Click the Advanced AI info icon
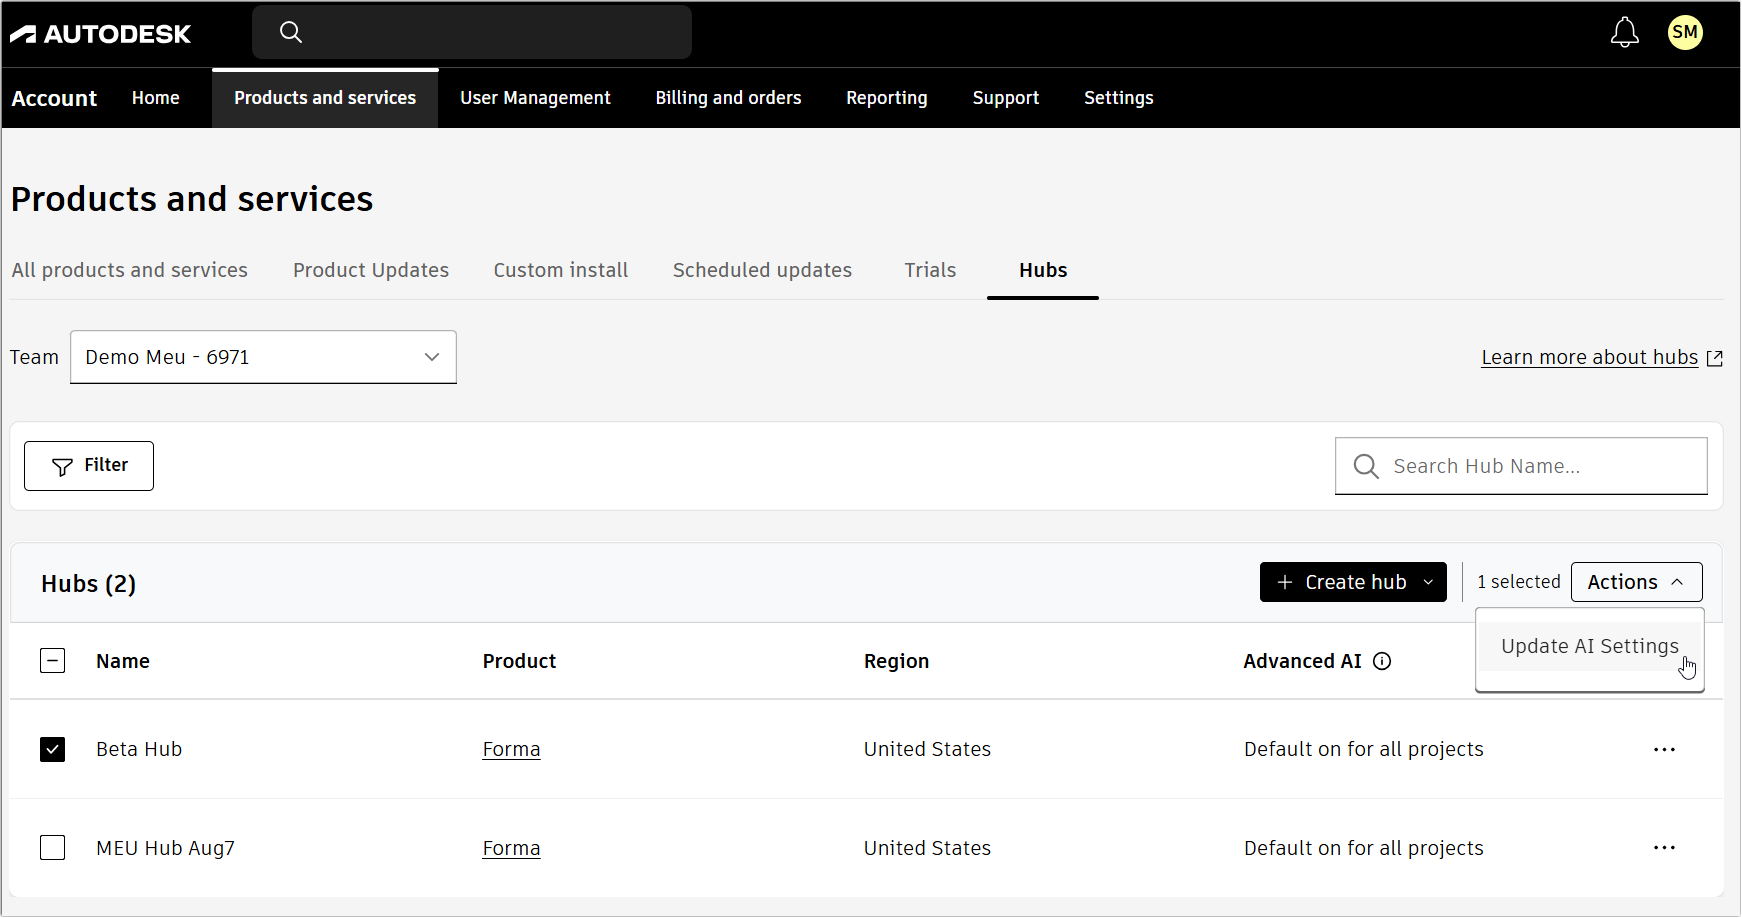 pyautogui.click(x=1382, y=661)
